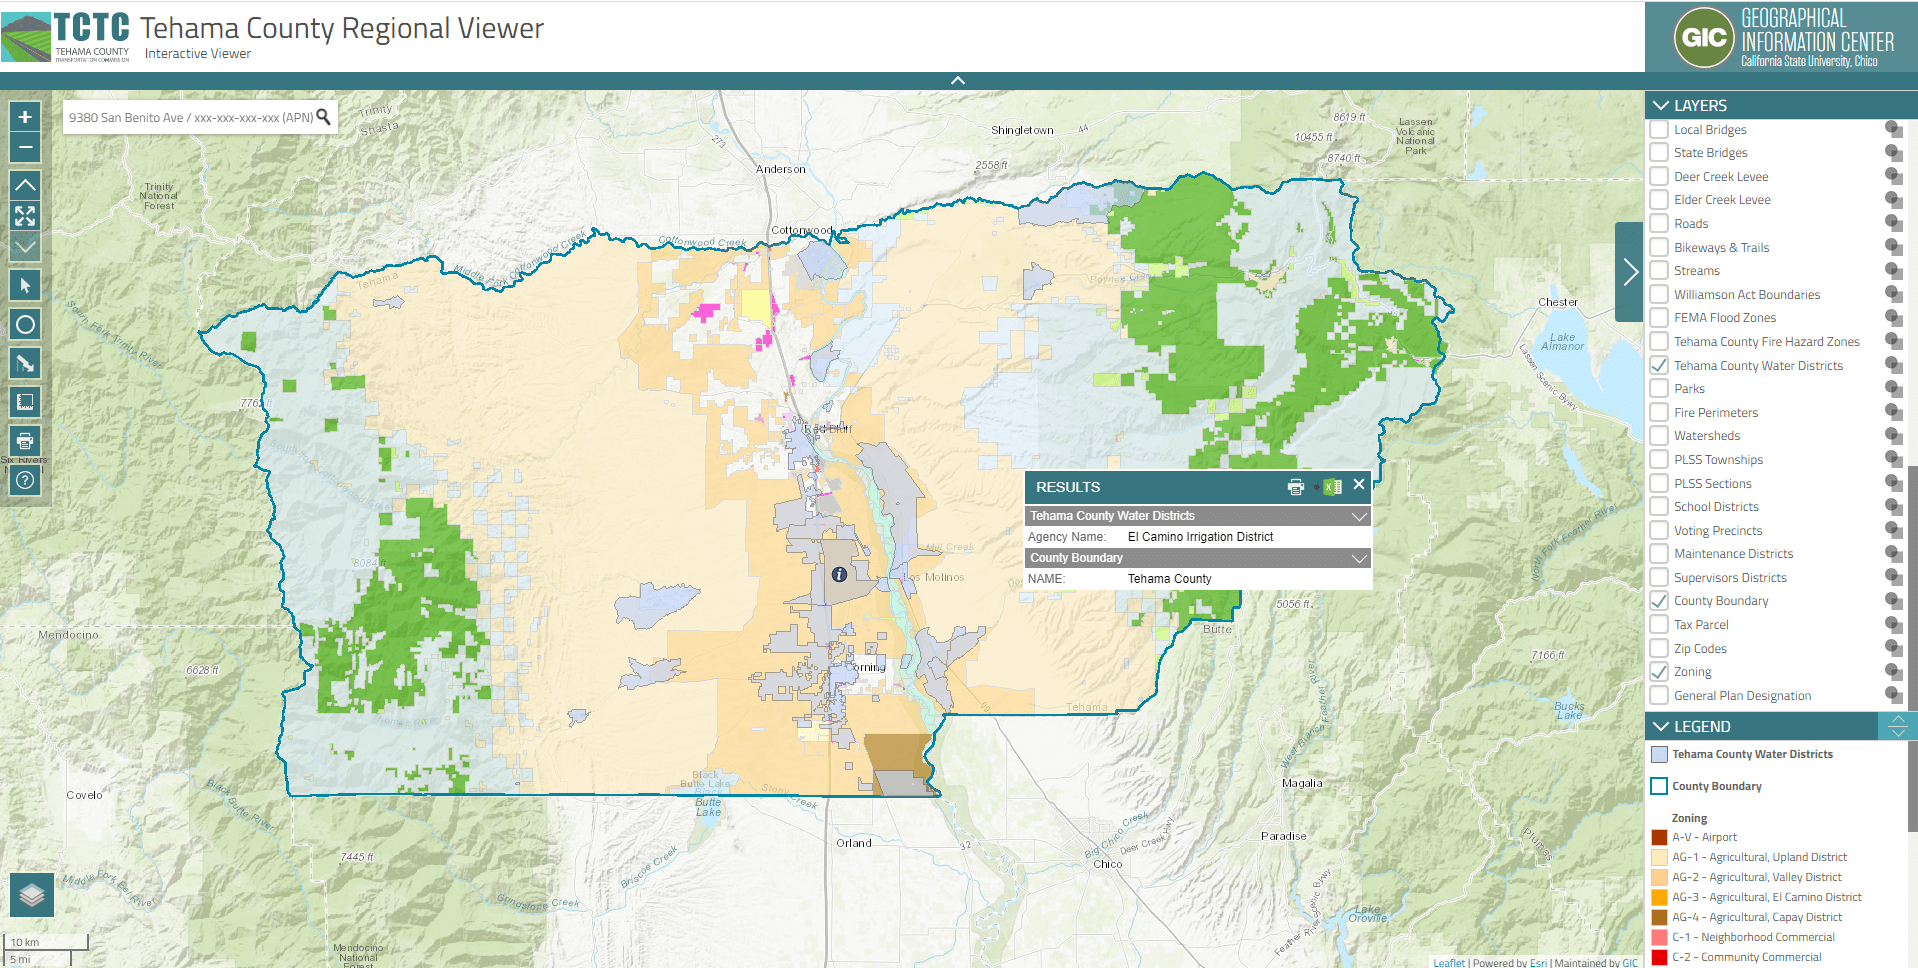Open the side panel arrow tab
The image size is (1918, 968).
click(x=1628, y=271)
